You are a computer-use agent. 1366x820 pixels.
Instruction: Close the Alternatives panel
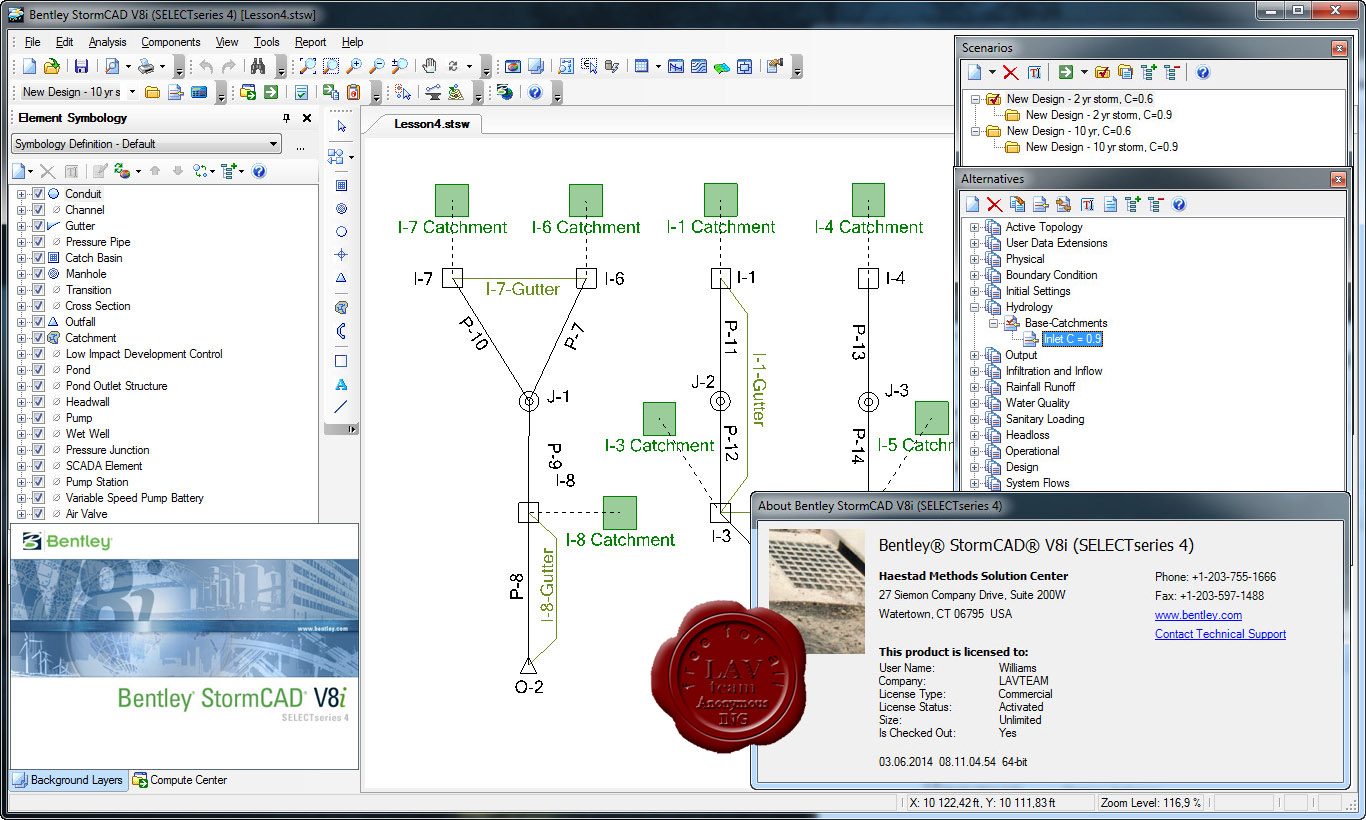tap(1339, 179)
